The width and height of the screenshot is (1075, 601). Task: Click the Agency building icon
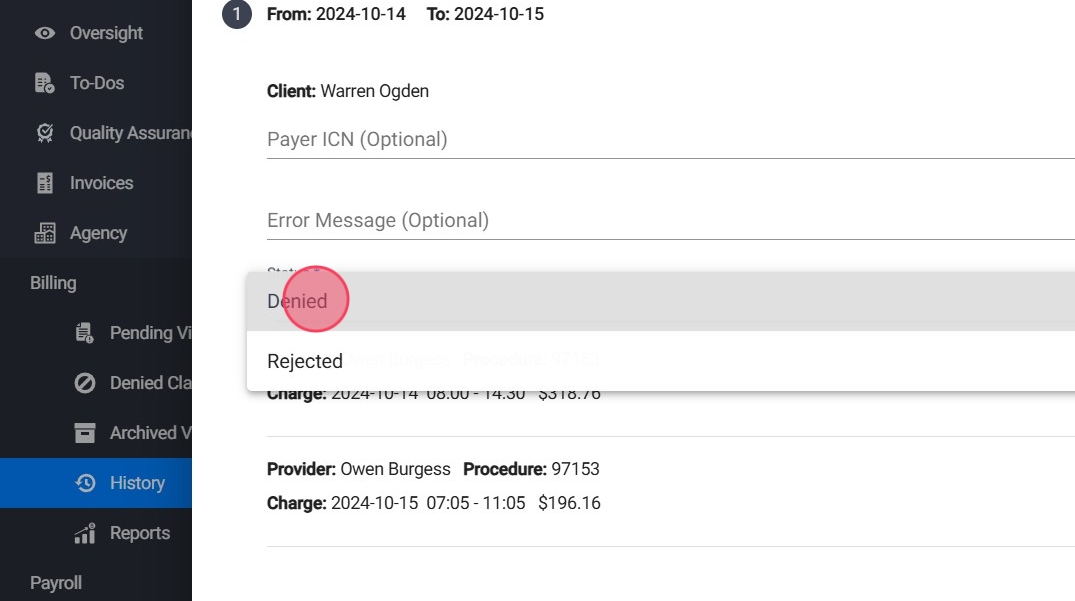click(x=44, y=233)
